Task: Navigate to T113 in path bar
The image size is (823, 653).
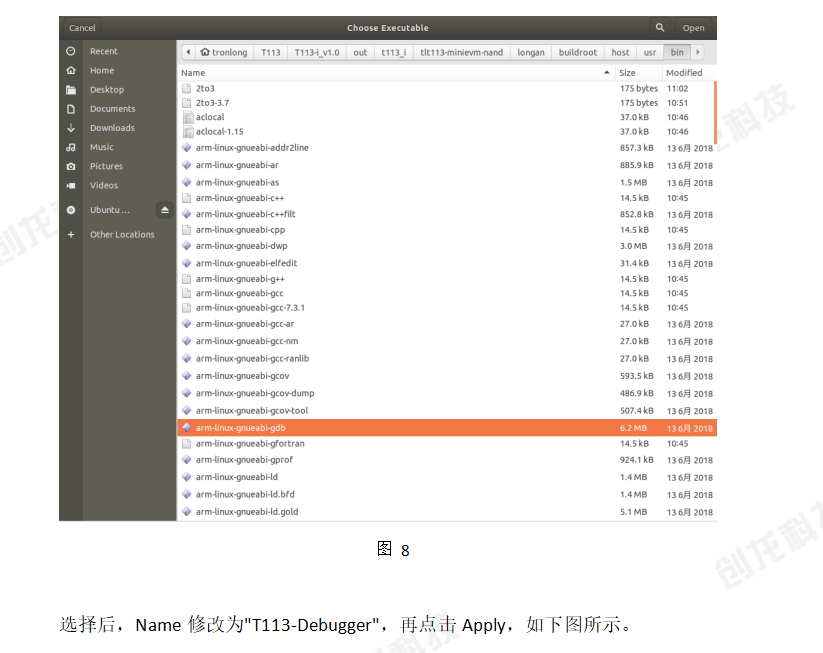Action: point(271,52)
